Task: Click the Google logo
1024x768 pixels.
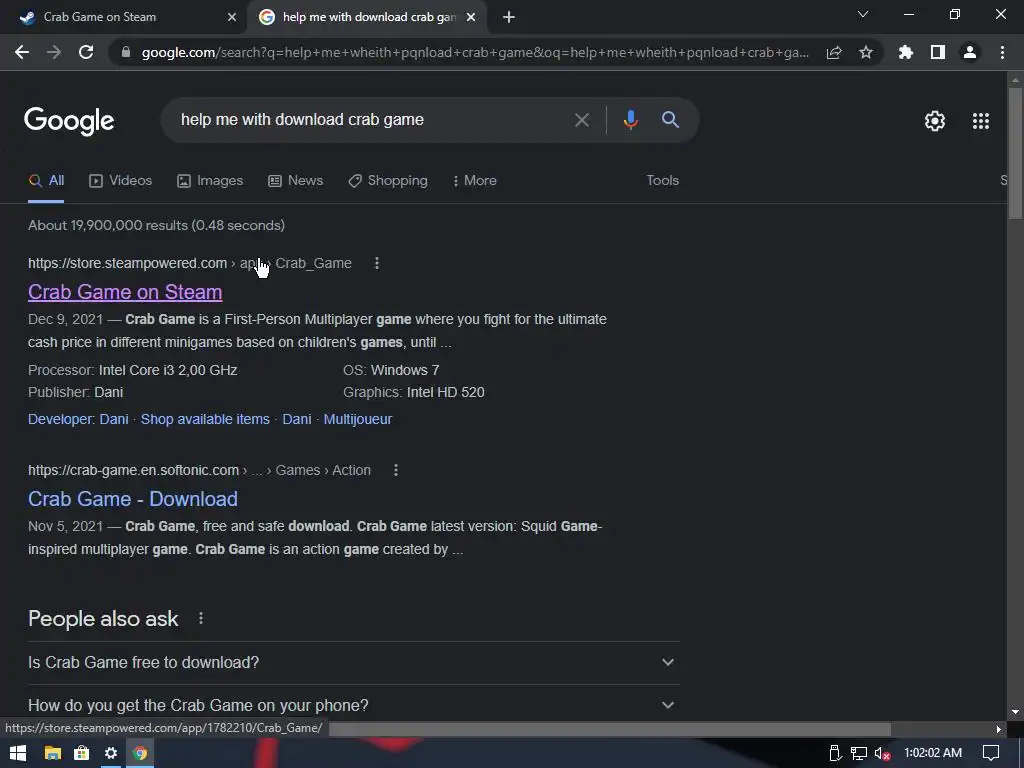Action: (x=69, y=121)
